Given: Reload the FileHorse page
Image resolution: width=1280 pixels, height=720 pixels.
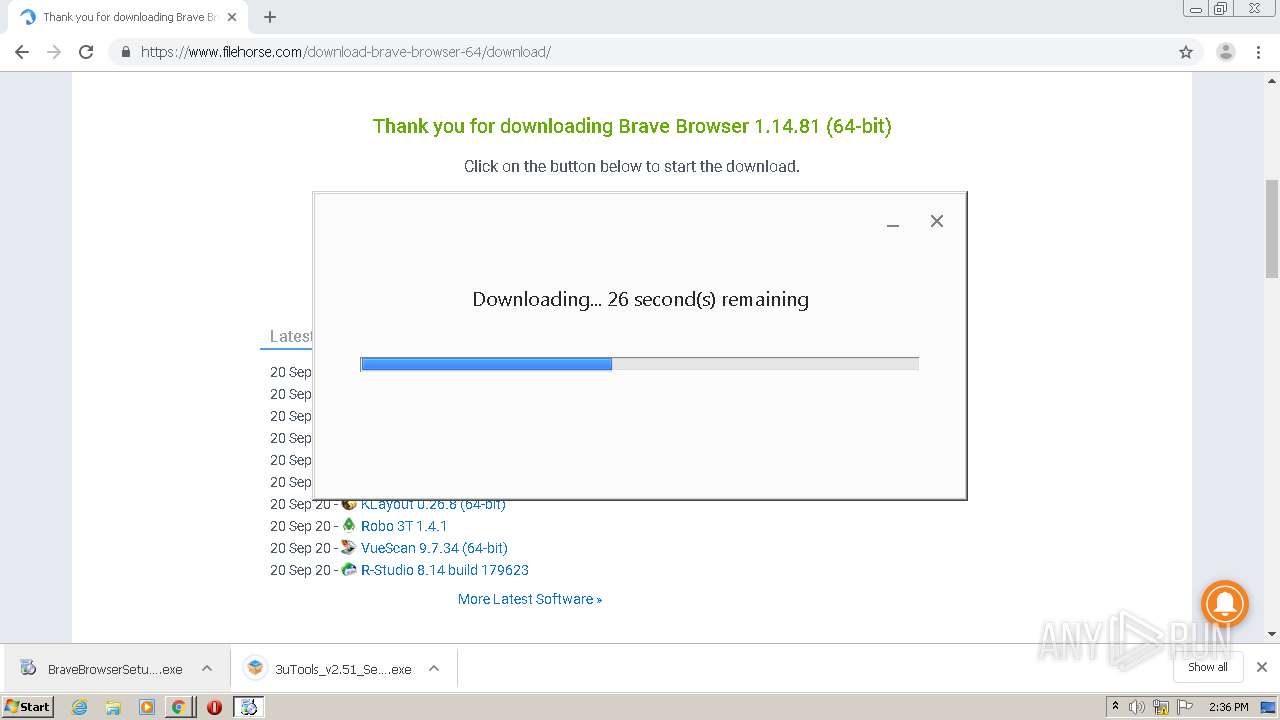Looking at the screenshot, I should pos(86,52).
